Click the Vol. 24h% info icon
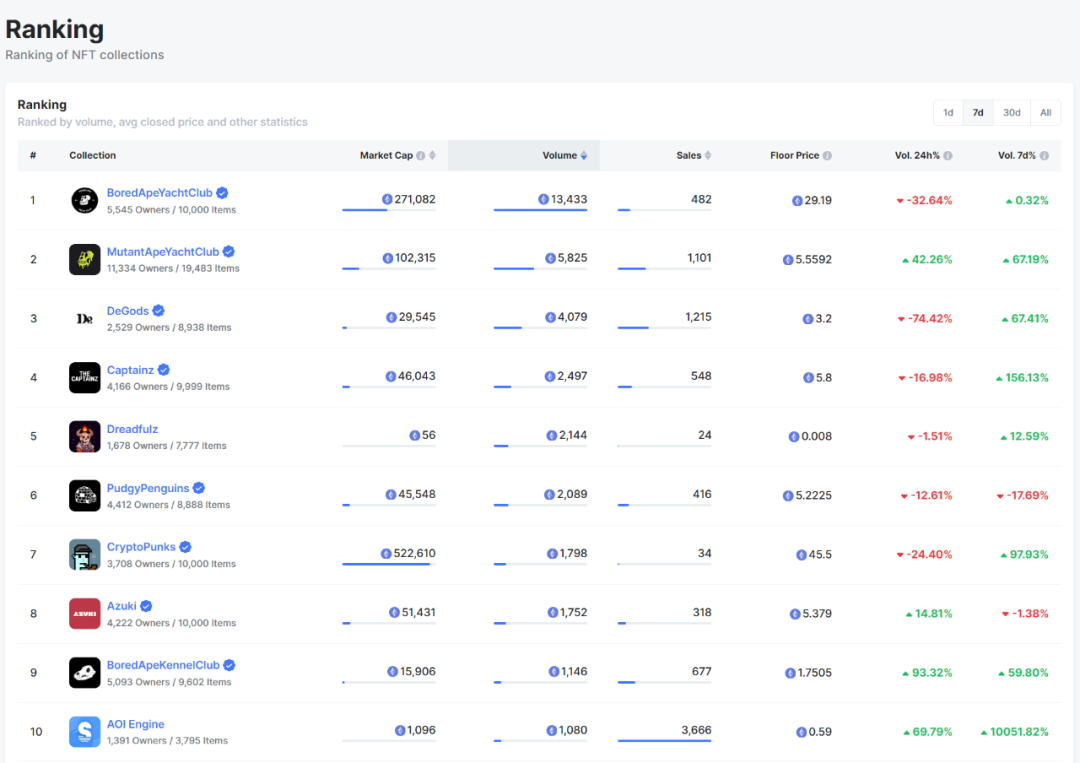 click(948, 156)
